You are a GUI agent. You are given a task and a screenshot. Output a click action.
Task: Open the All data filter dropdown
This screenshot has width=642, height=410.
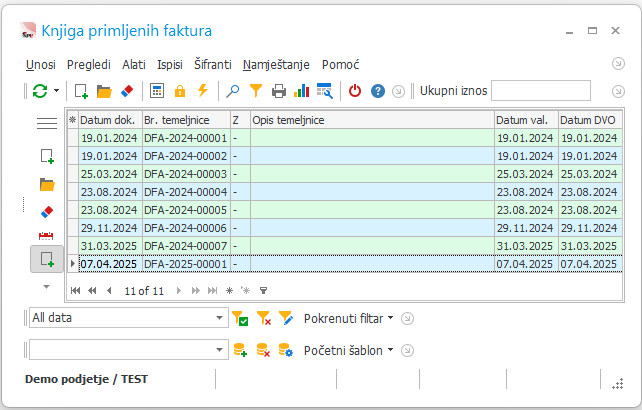tap(219, 318)
